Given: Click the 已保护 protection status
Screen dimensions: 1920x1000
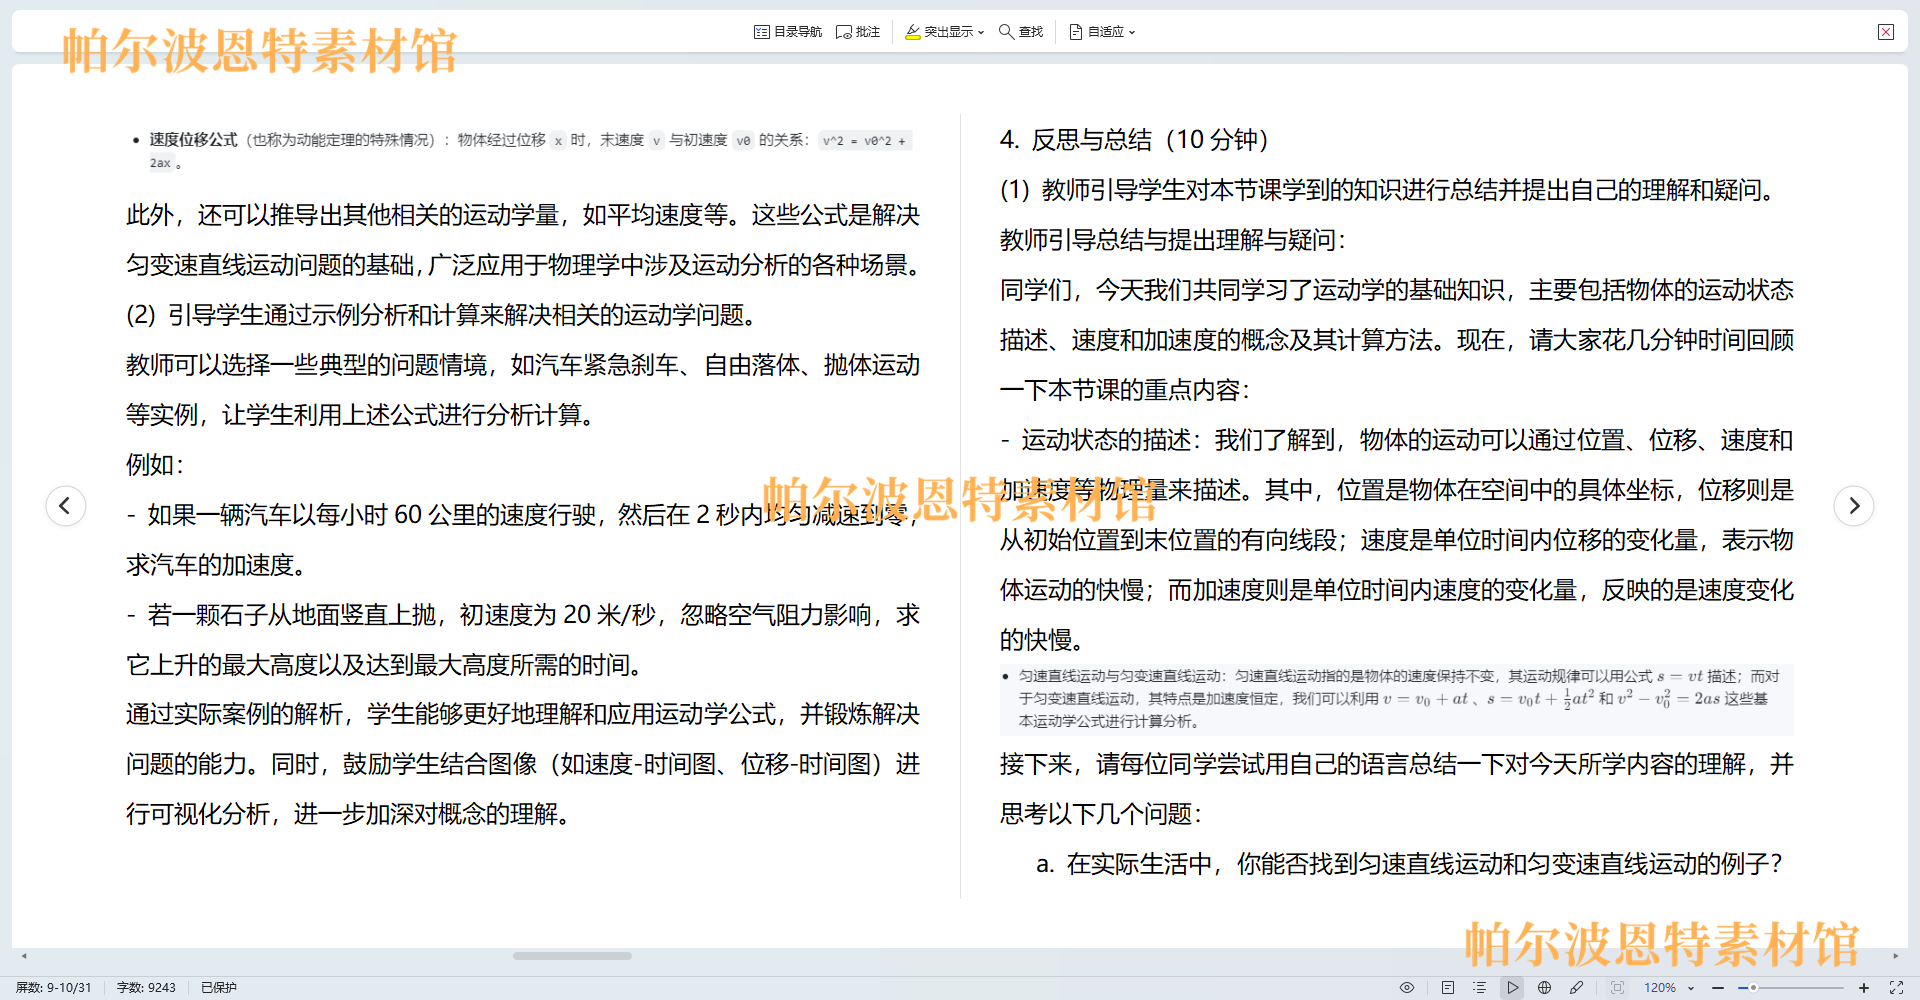Looking at the screenshot, I should pos(219,988).
